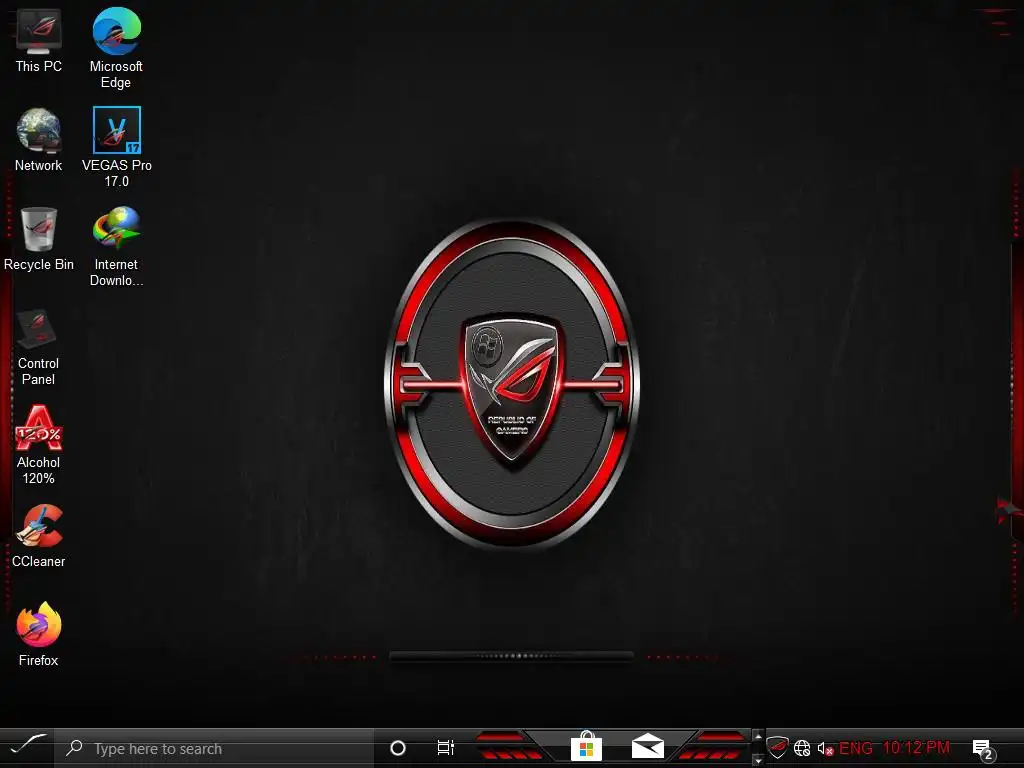Open the Control Panel desktop icon
This screenshot has width=1024, height=768.
(38, 346)
